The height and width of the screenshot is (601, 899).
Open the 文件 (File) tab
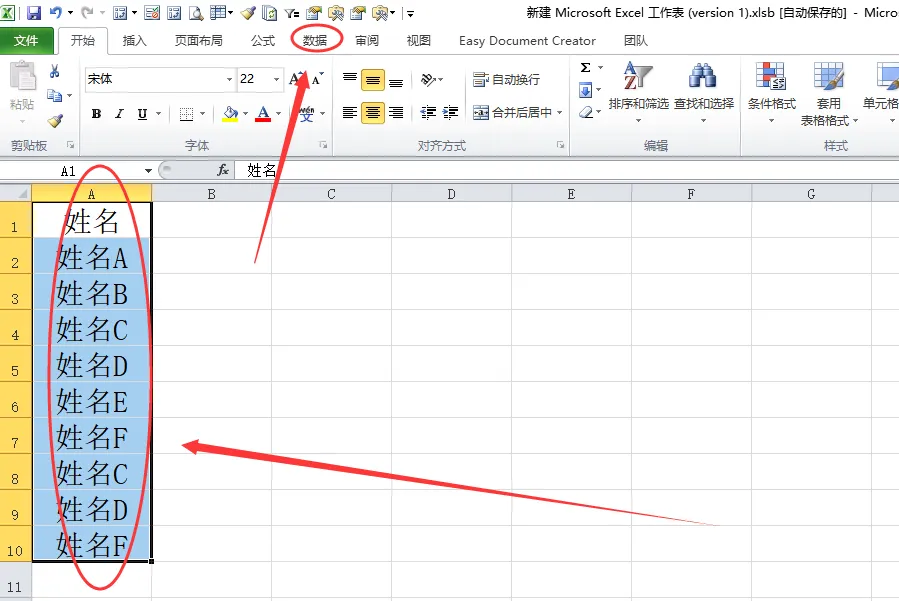coord(26,41)
